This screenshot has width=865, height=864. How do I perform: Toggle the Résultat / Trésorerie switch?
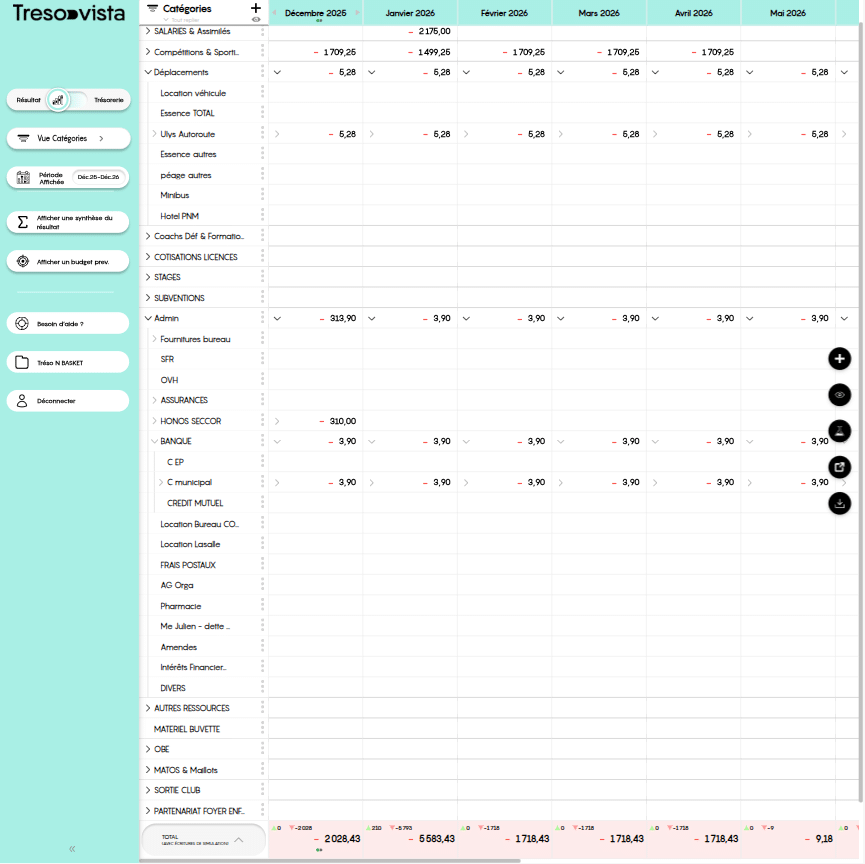click(59, 100)
